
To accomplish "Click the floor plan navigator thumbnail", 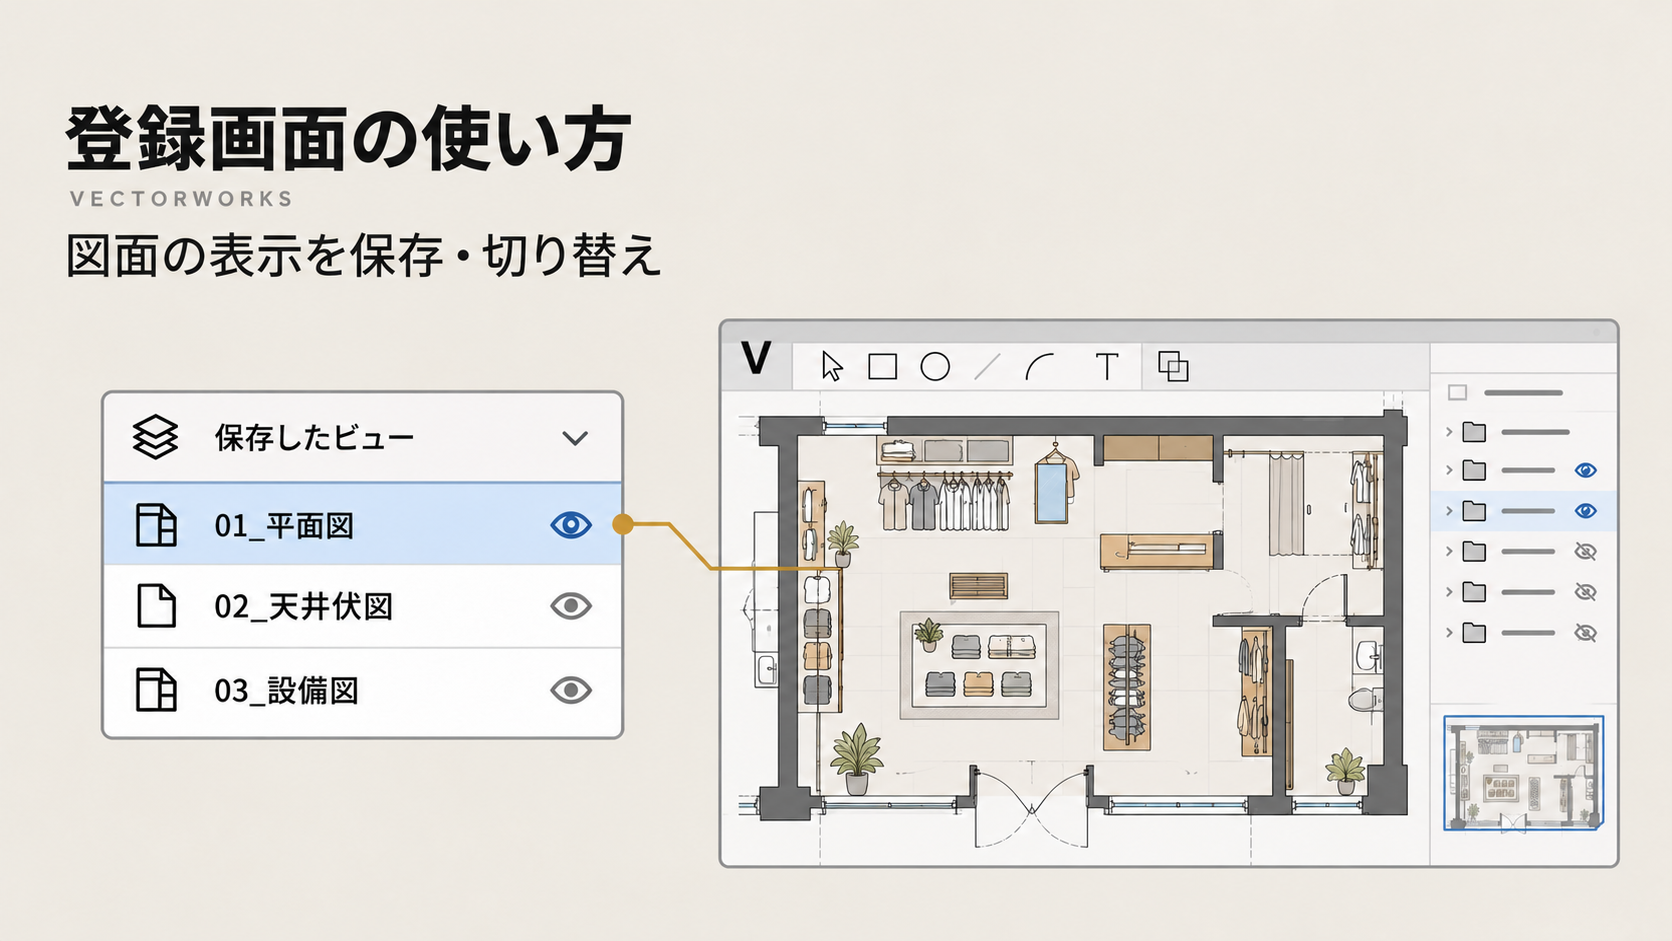I will point(1523,773).
